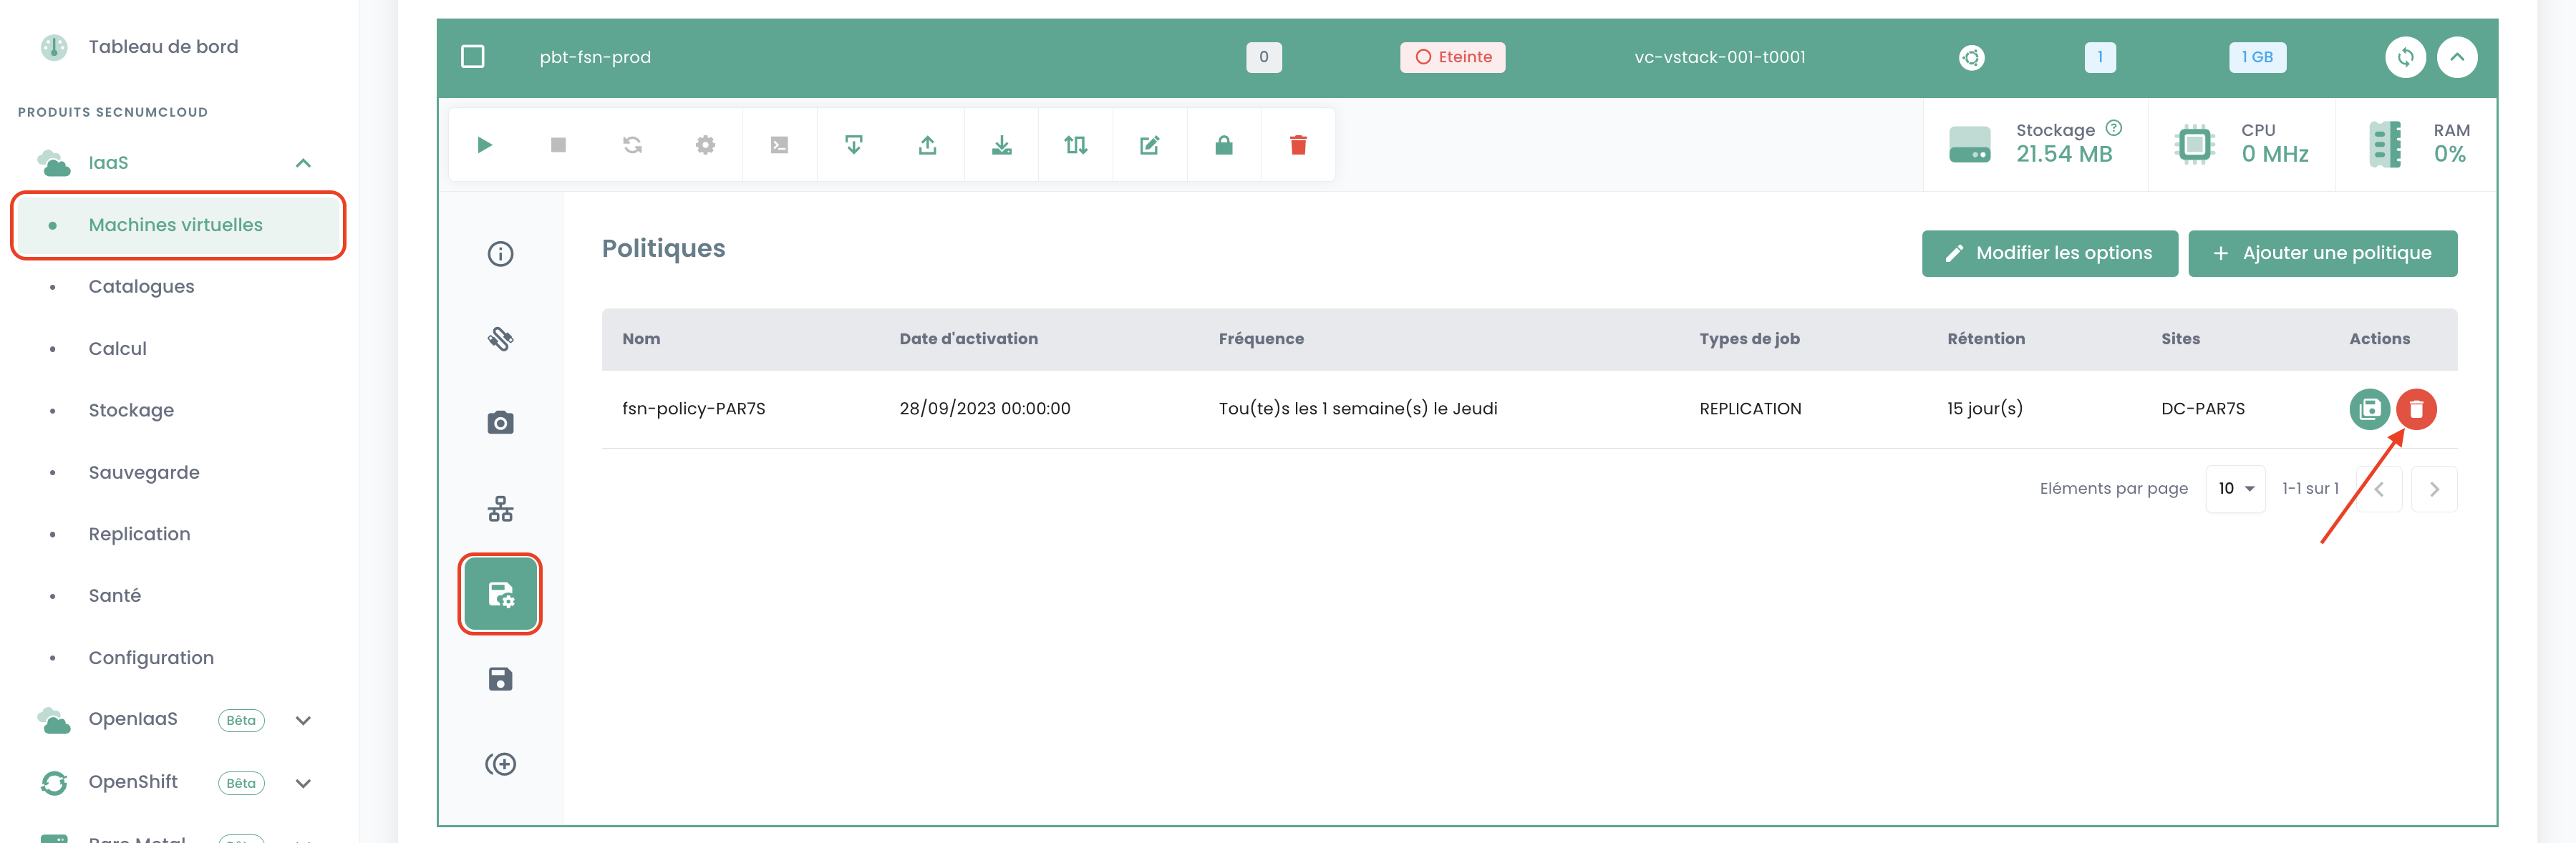
Task: Open the snapshots camera icon tab
Action: pyautogui.click(x=500, y=423)
